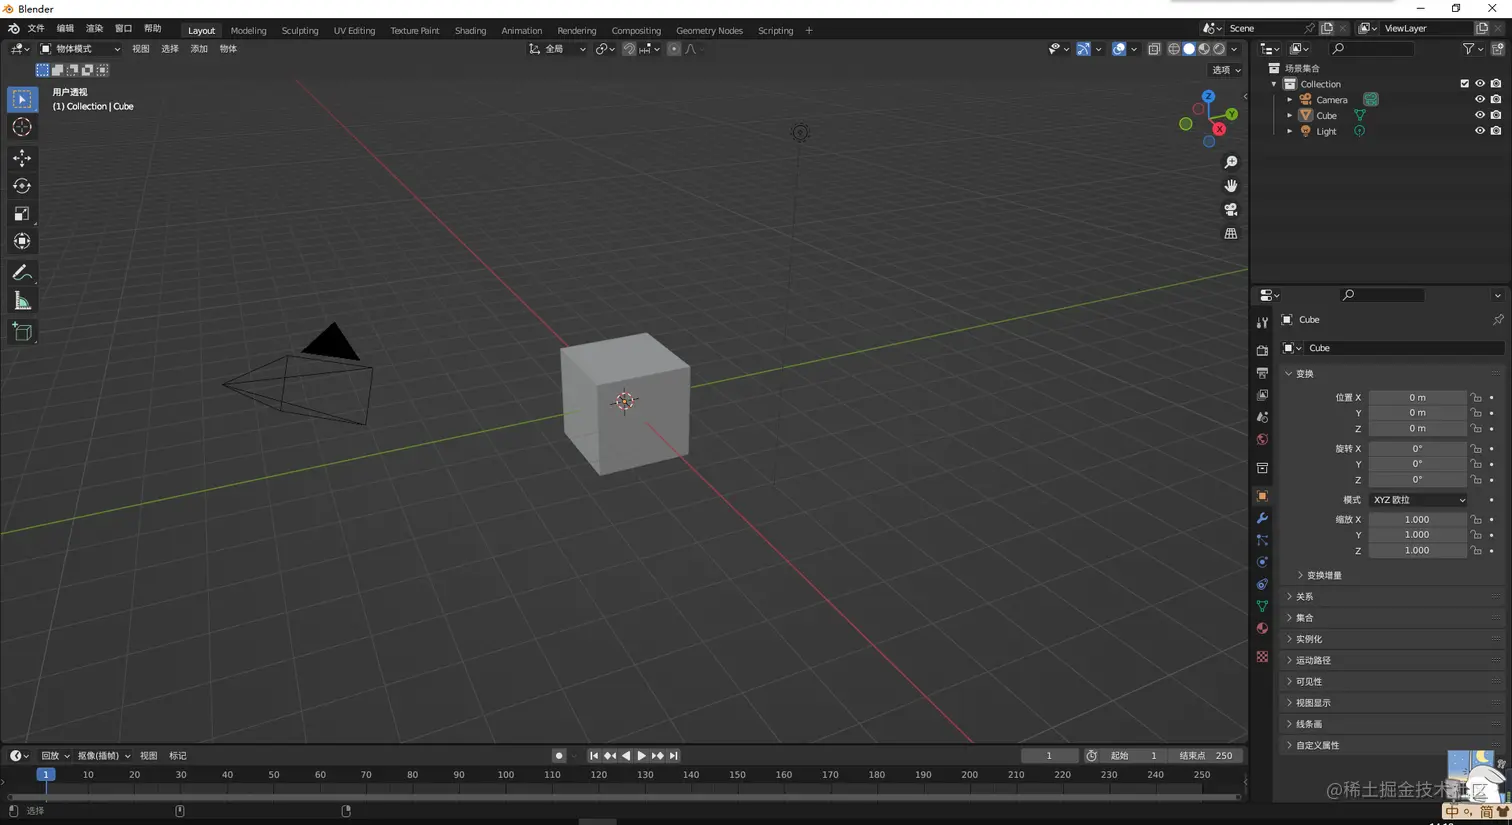Switch perspective/orthographic grid icon

(x=1231, y=234)
